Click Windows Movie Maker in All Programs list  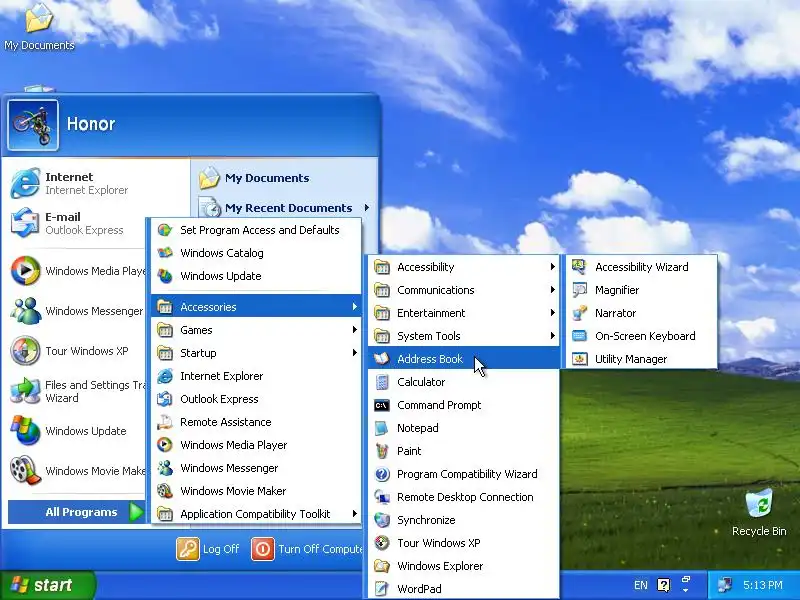(x=256, y=491)
